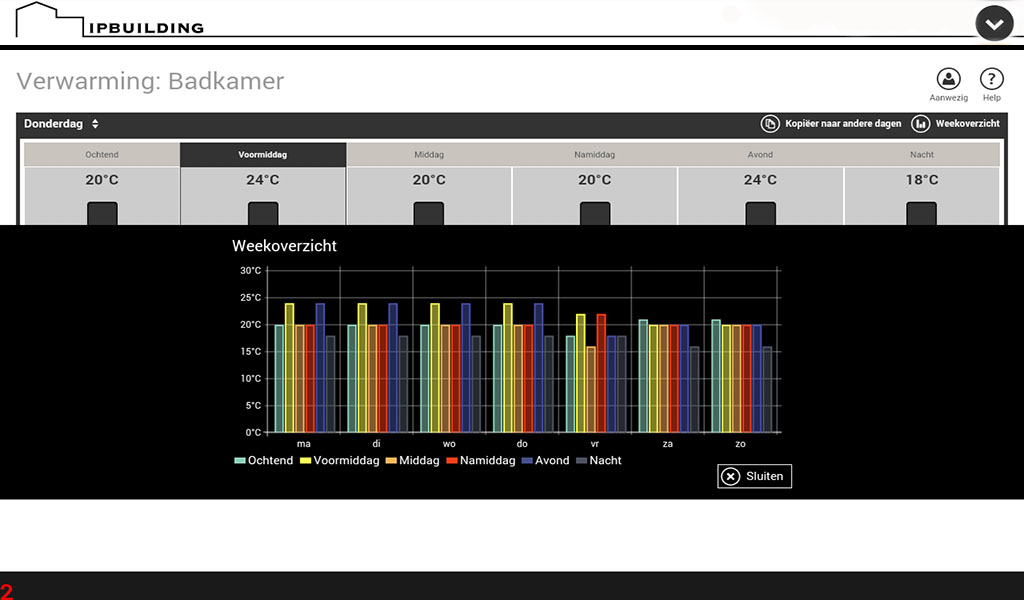Click the Middag legend swatch
The image size is (1024, 600).
point(391,461)
